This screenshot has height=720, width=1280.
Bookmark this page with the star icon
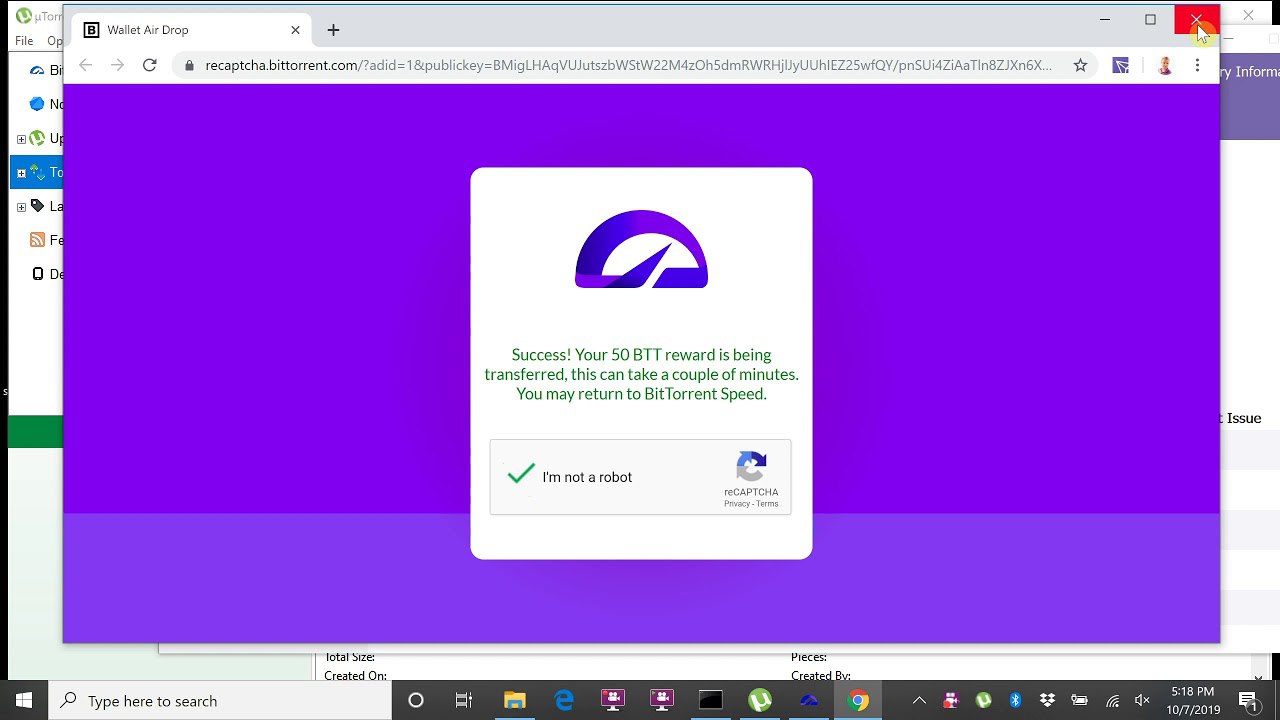click(1080, 66)
